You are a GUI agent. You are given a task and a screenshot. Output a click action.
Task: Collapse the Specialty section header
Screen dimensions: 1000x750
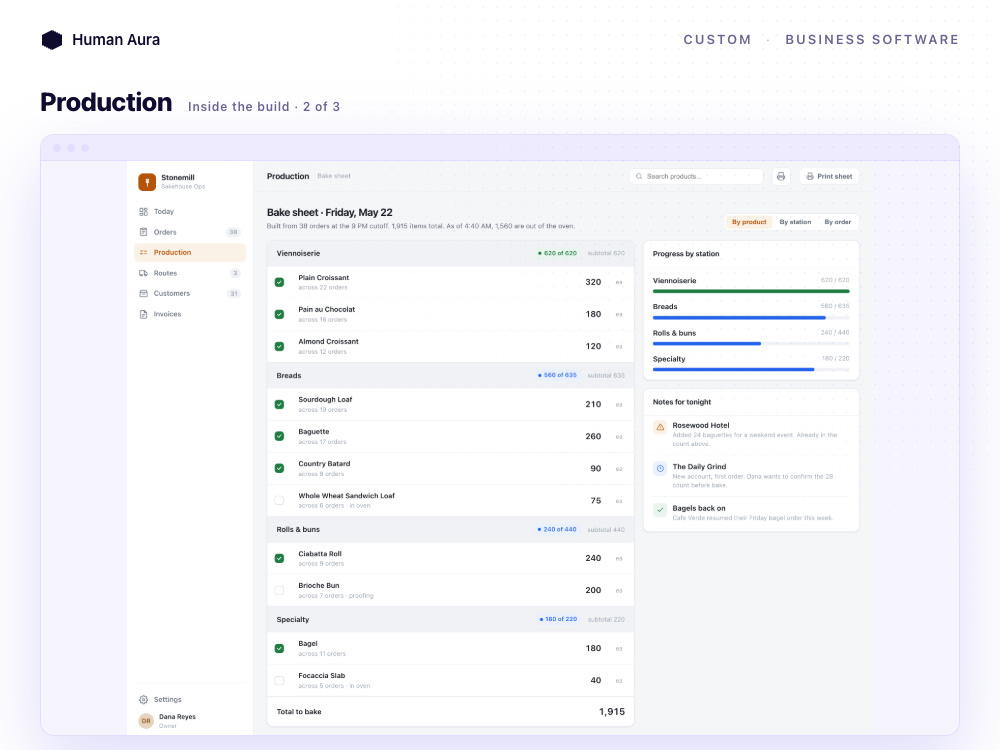click(x=450, y=619)
